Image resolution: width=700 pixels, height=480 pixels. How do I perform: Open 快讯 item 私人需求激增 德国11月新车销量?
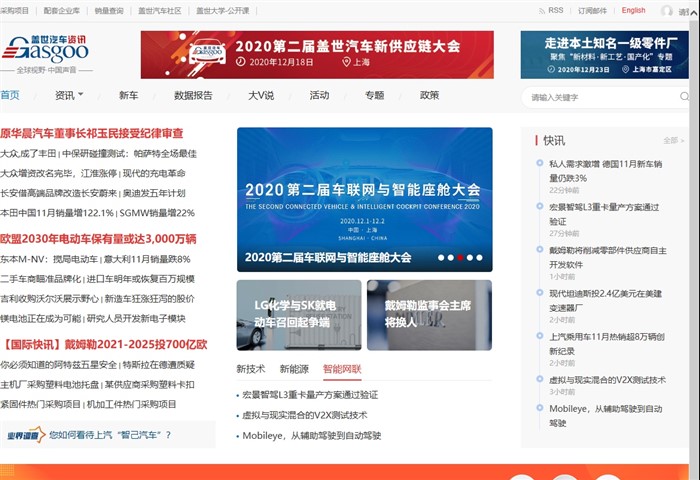click(x=605, y=171)
